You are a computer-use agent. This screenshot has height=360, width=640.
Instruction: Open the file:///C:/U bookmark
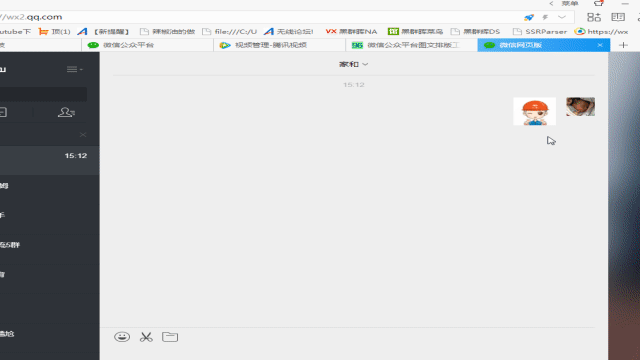point(230,31)
